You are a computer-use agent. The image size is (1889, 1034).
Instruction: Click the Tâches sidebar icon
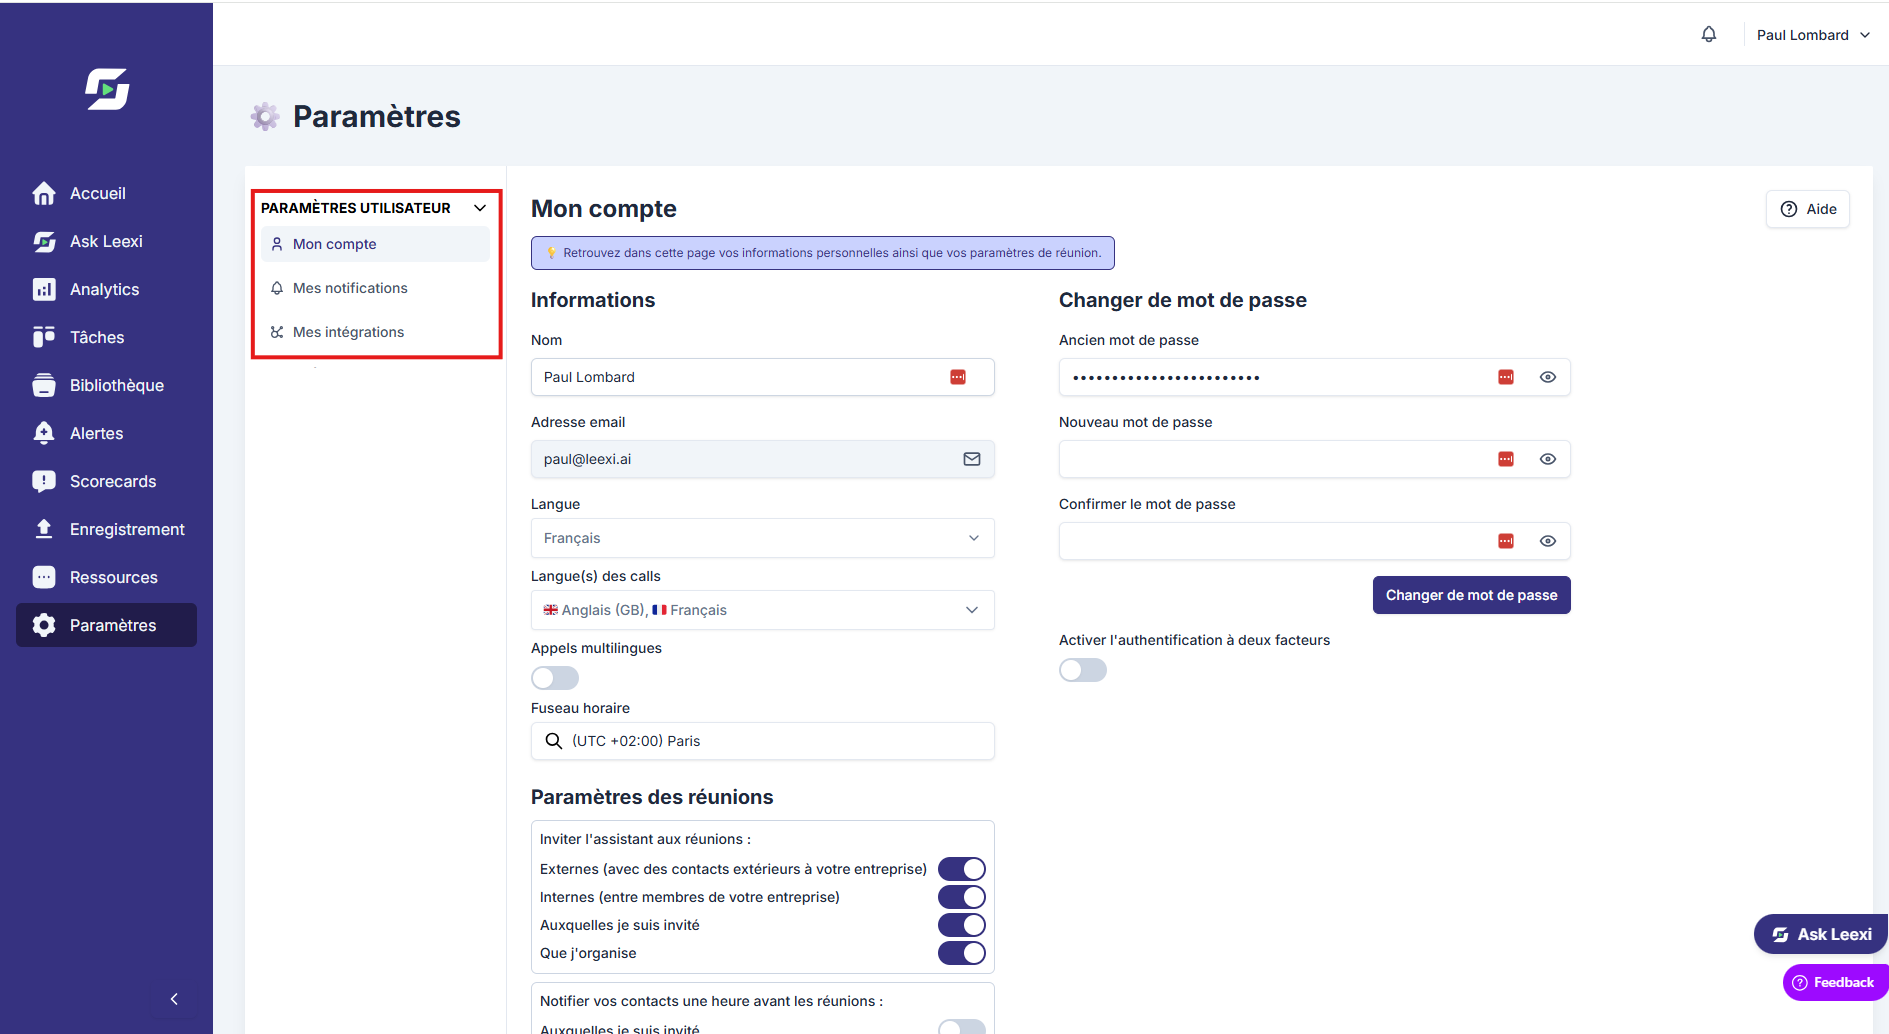[x=44, y=337]
